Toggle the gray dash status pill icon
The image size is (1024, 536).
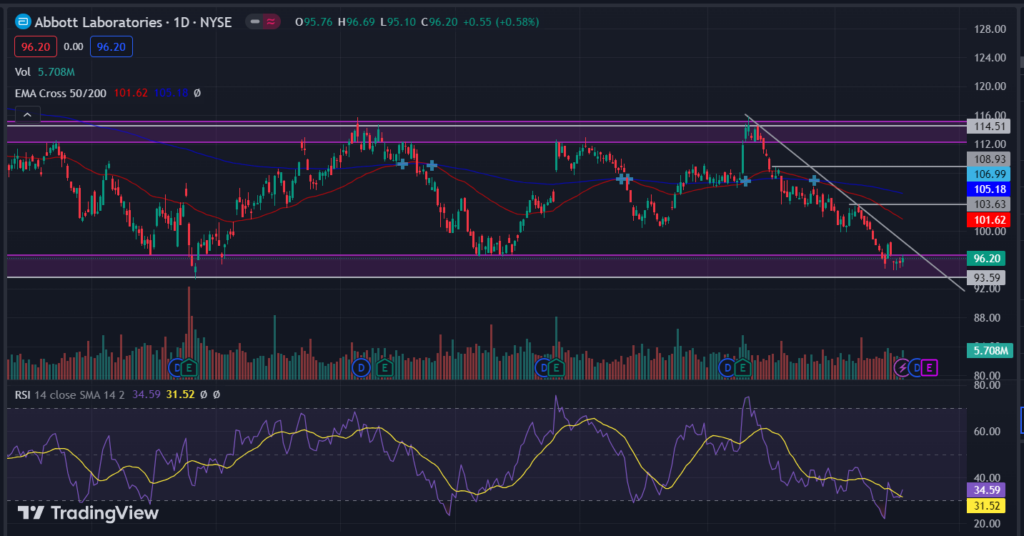[255, 22]
